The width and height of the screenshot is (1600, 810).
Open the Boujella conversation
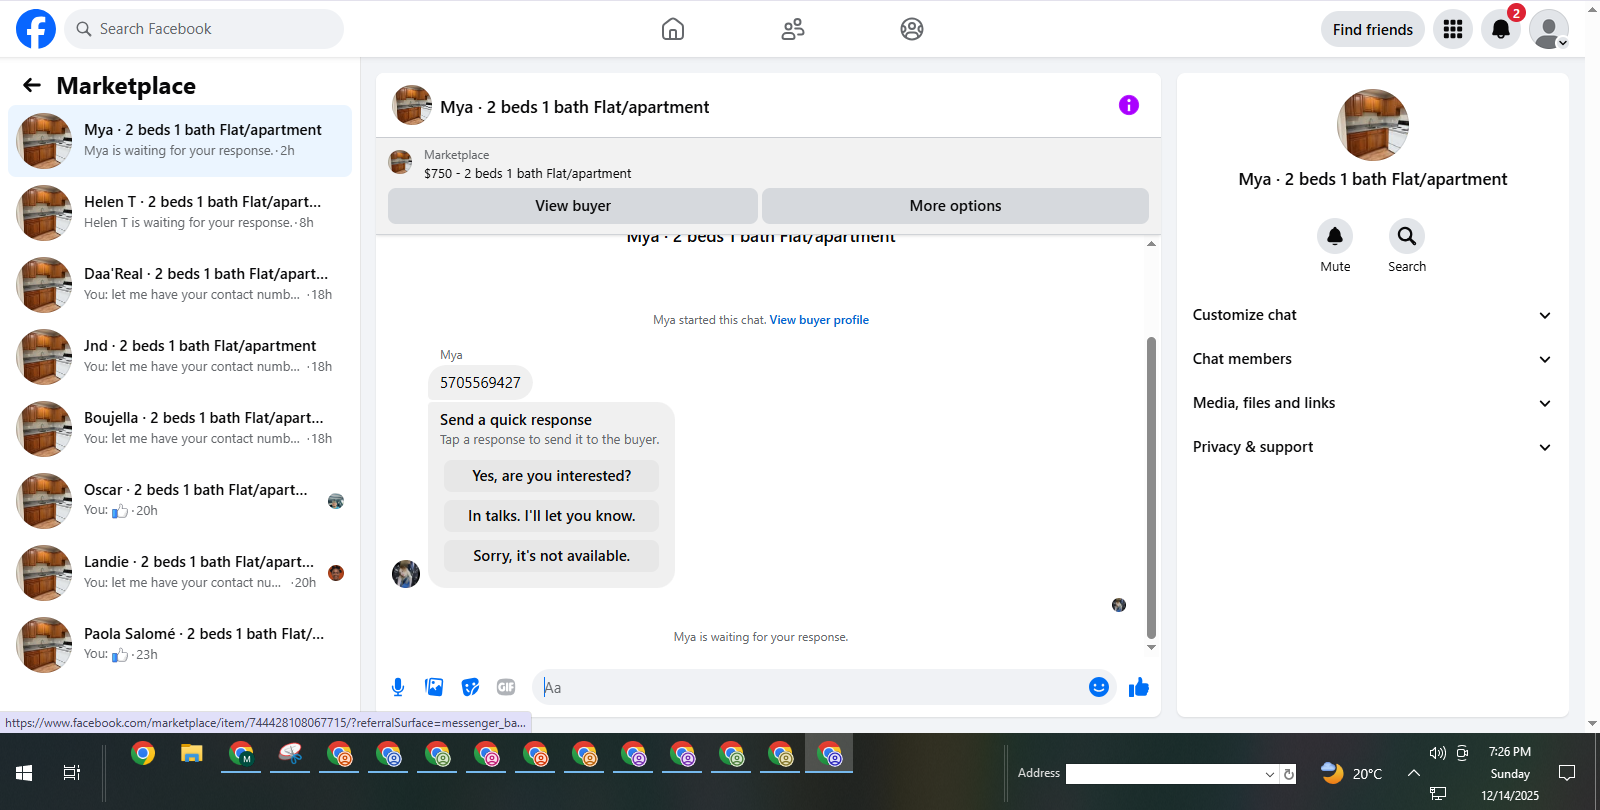pyautogui.click(x=180, y=429)
